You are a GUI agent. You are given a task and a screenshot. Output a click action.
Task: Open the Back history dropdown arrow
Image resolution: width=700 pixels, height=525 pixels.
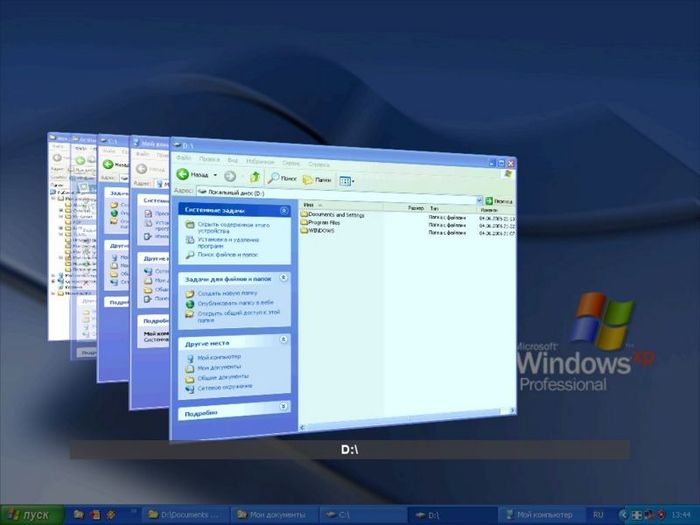[x=215, y=175]
